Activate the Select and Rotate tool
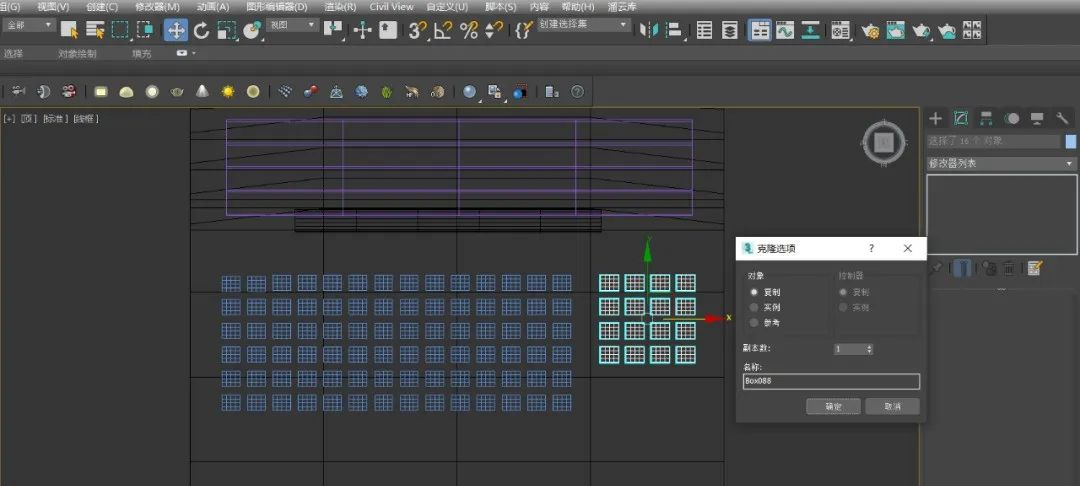Image resolution: width=1080 pixels, height=486 pixels. (x=201, y=30)
